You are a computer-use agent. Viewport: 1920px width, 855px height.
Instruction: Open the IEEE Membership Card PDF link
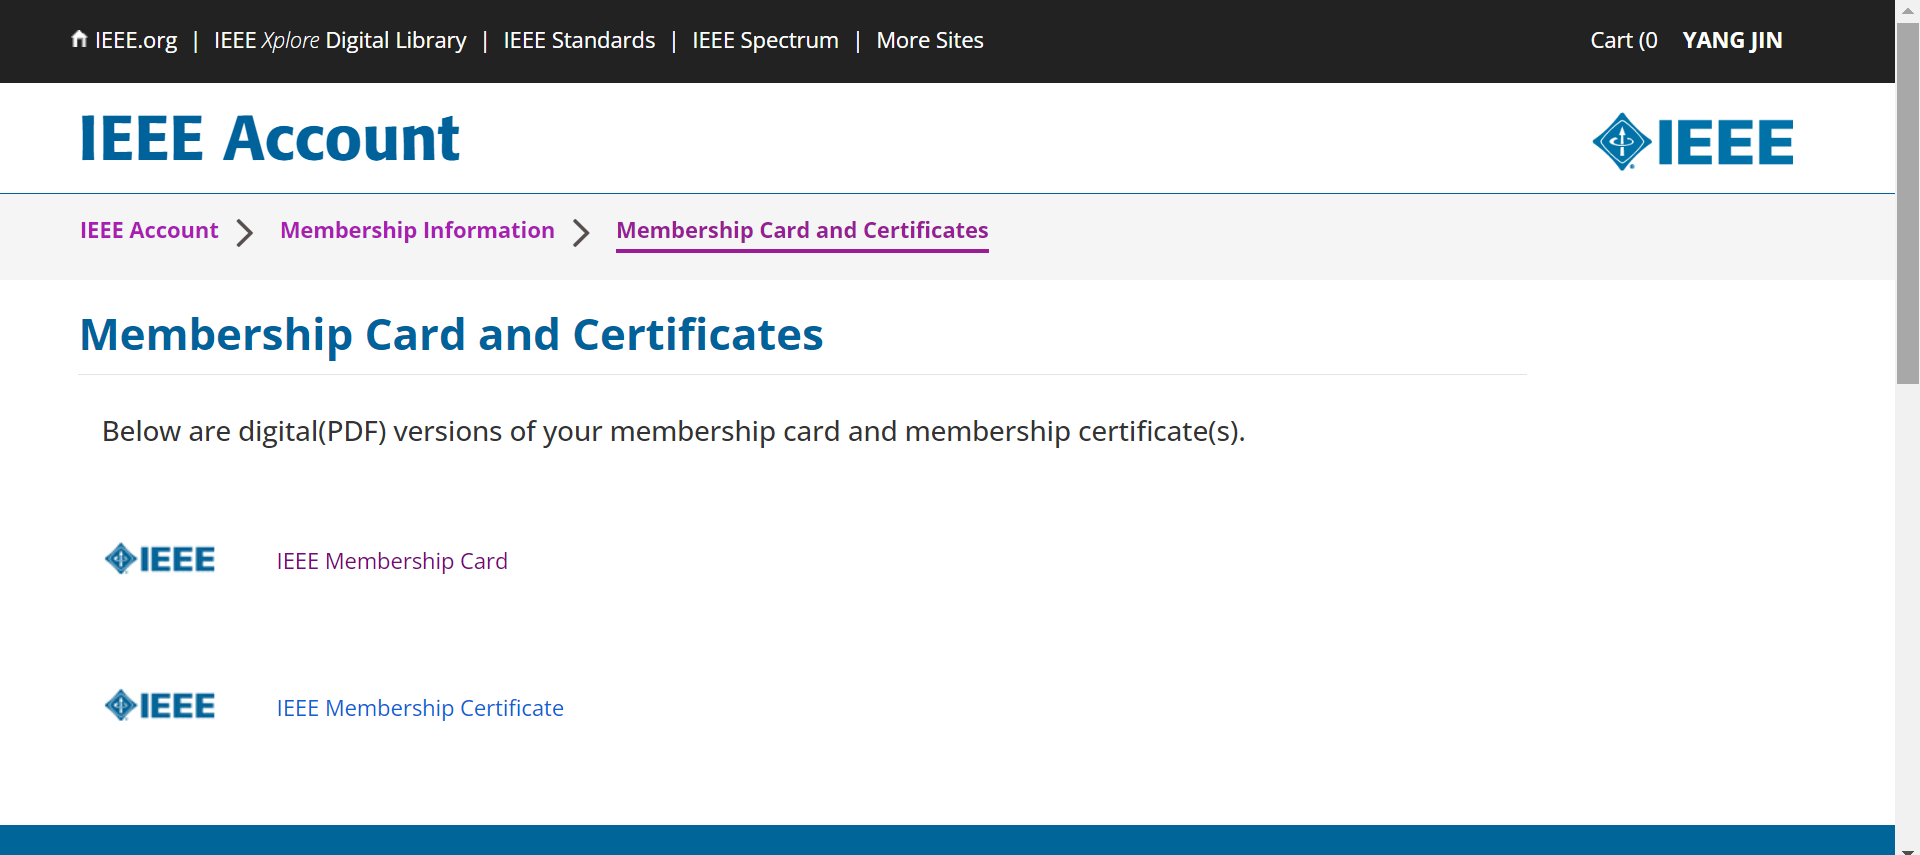[x=392, y=561]
